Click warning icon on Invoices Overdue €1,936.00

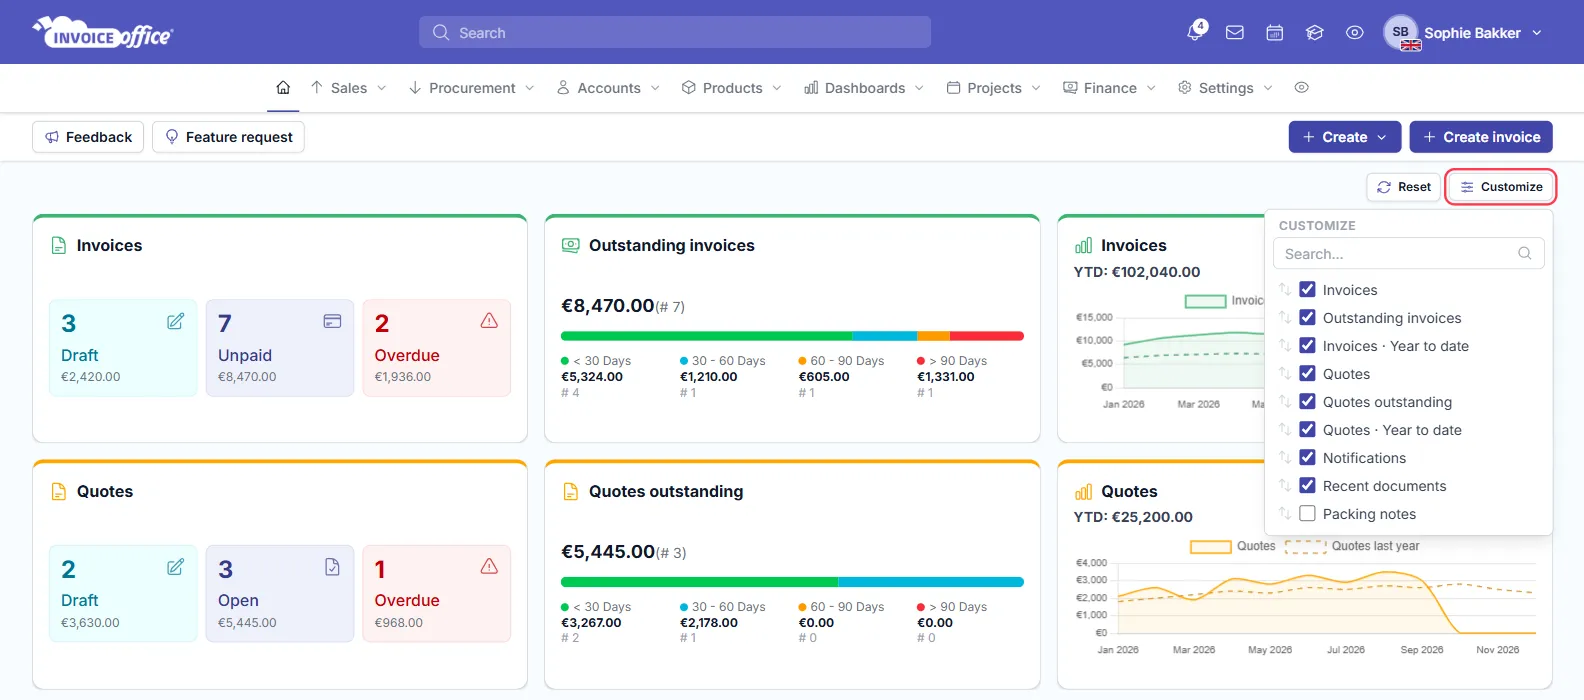click(x=489, y=321)
